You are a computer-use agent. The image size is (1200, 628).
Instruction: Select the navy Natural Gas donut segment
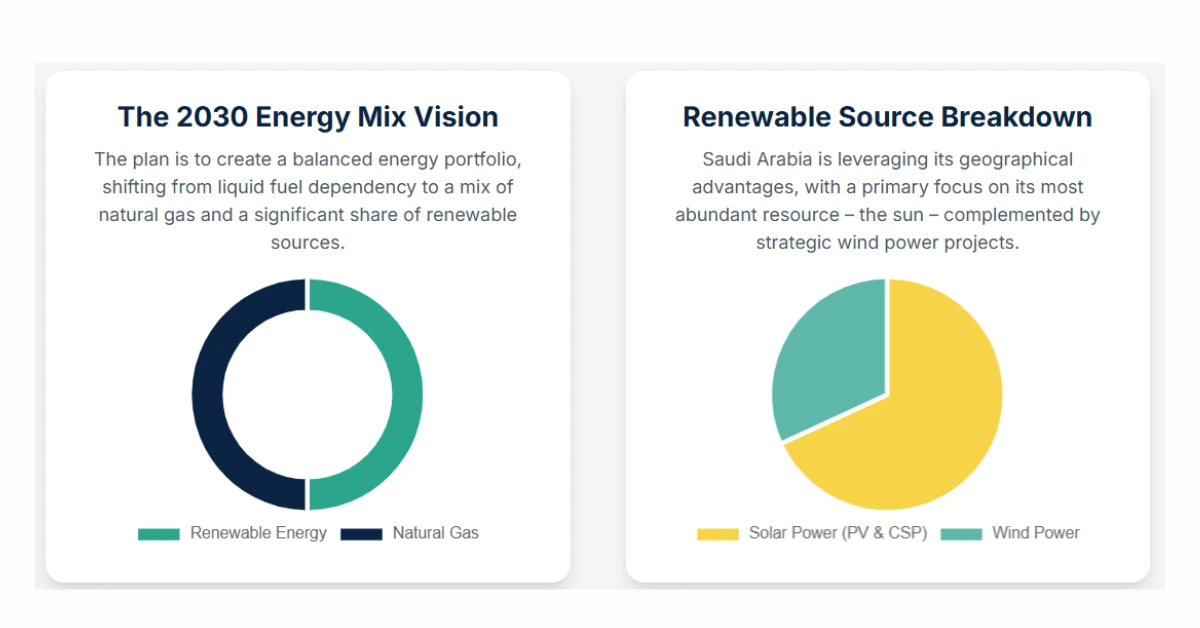(207, 394)
